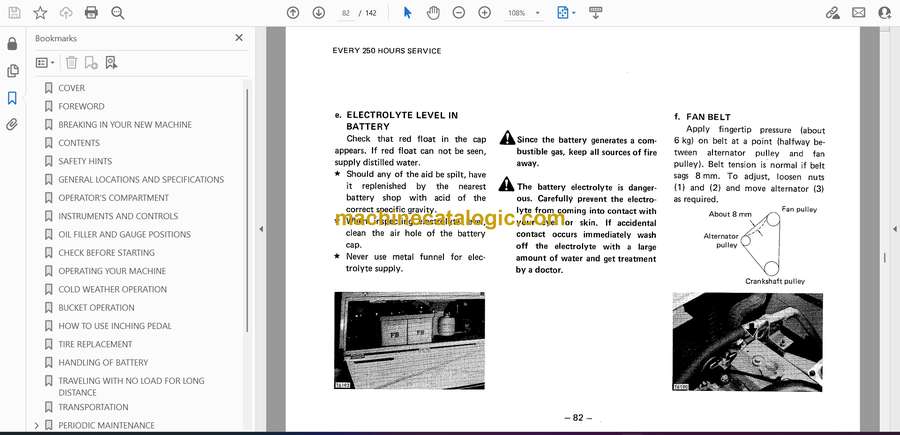Click the battery compartment photo
Viewport: 900px width, 435px height.
pos(409,340)
